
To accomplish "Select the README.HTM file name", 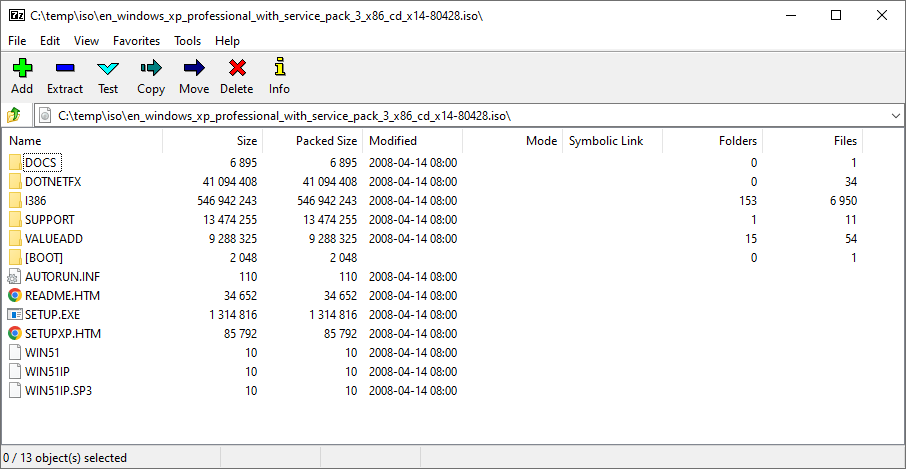I will coord(62,296).
